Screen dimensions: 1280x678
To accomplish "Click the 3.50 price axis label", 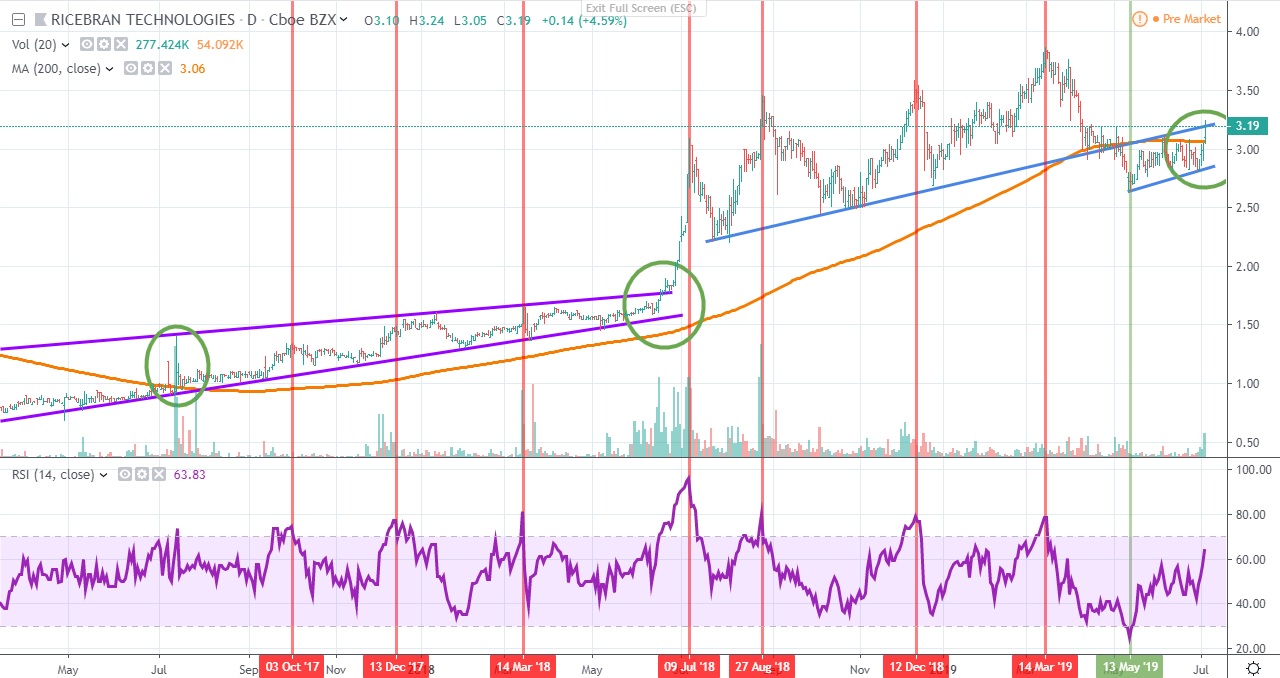I will tap(1250, 91).
